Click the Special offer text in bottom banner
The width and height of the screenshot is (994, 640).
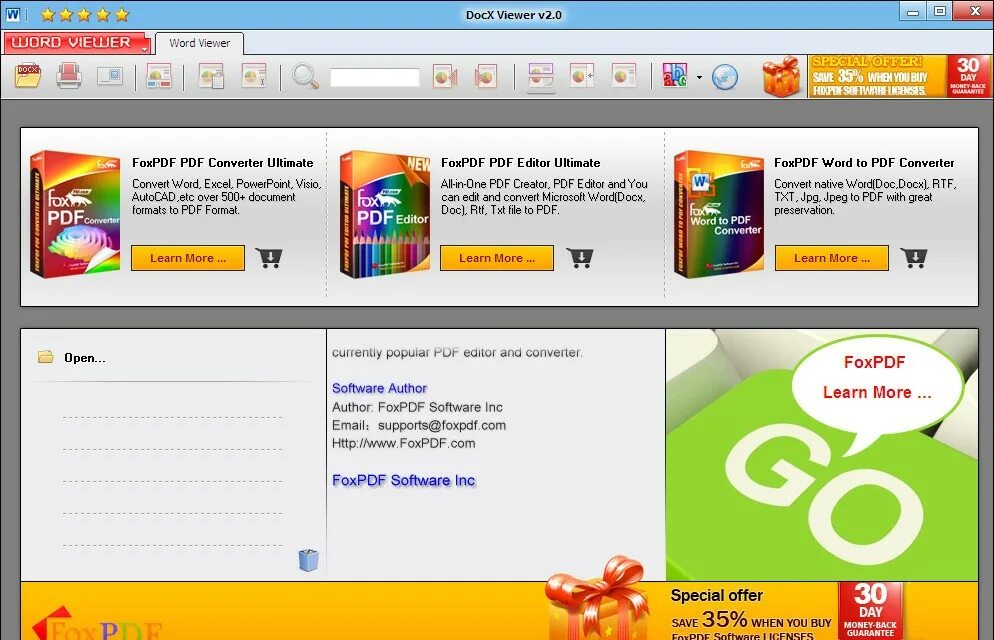[716, 596]
